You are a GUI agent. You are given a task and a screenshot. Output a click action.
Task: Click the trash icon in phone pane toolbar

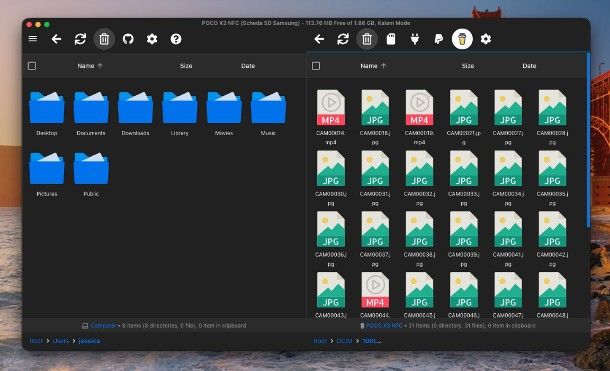pyautogui.click(x=367, y=39)
